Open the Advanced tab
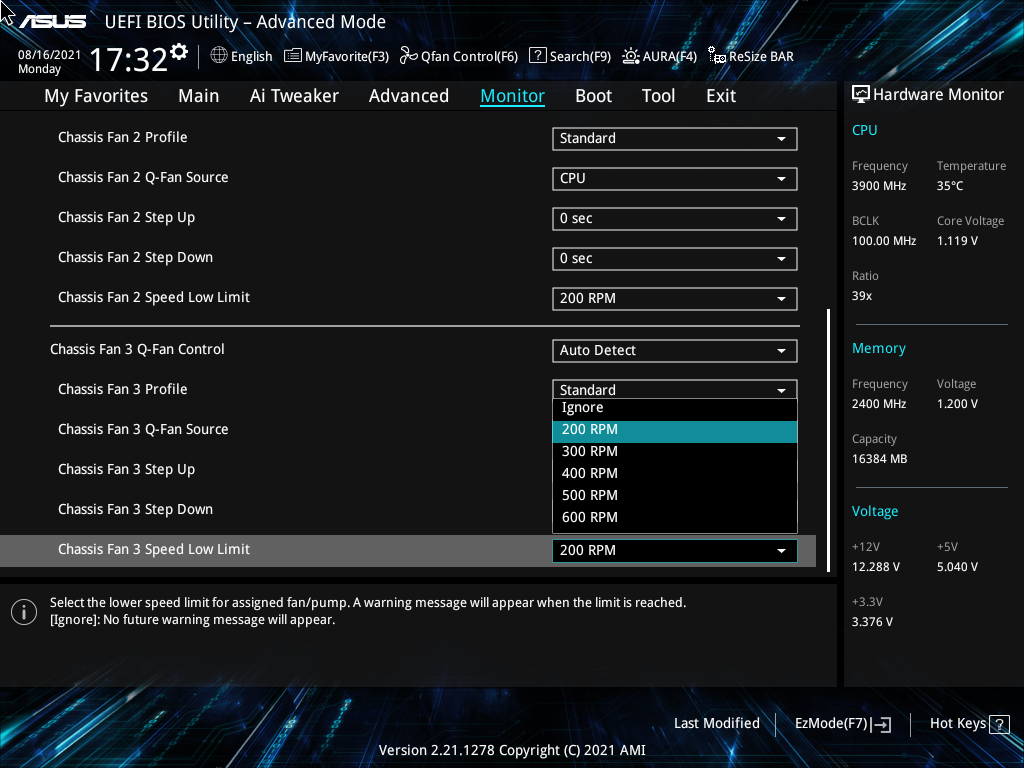This screenshot has height=768, width=1024. [409, 96]
